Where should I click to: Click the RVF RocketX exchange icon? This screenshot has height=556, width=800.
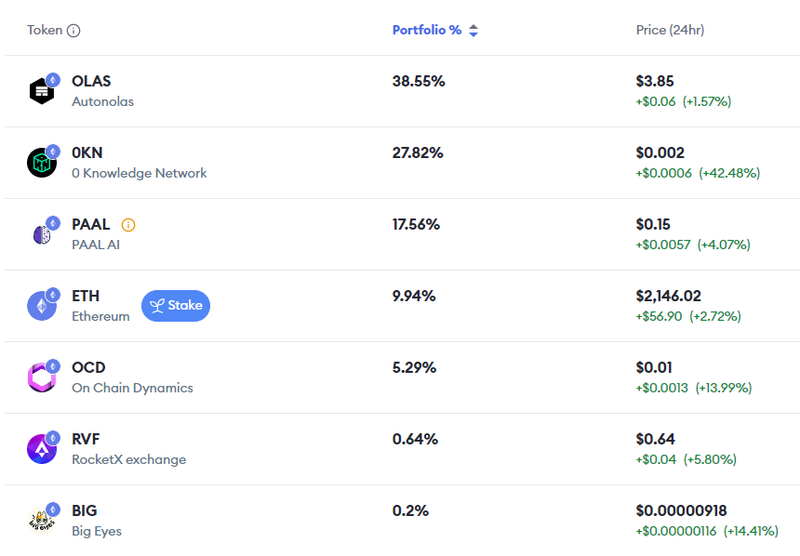pyautogui.click(x=42, y=449)
